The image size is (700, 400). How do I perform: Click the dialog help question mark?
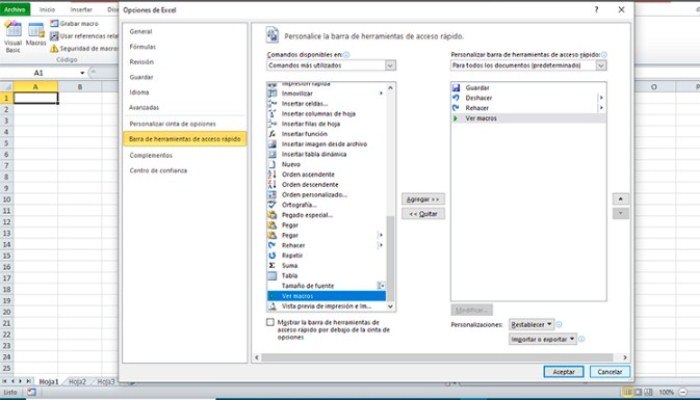pos(596,9)
